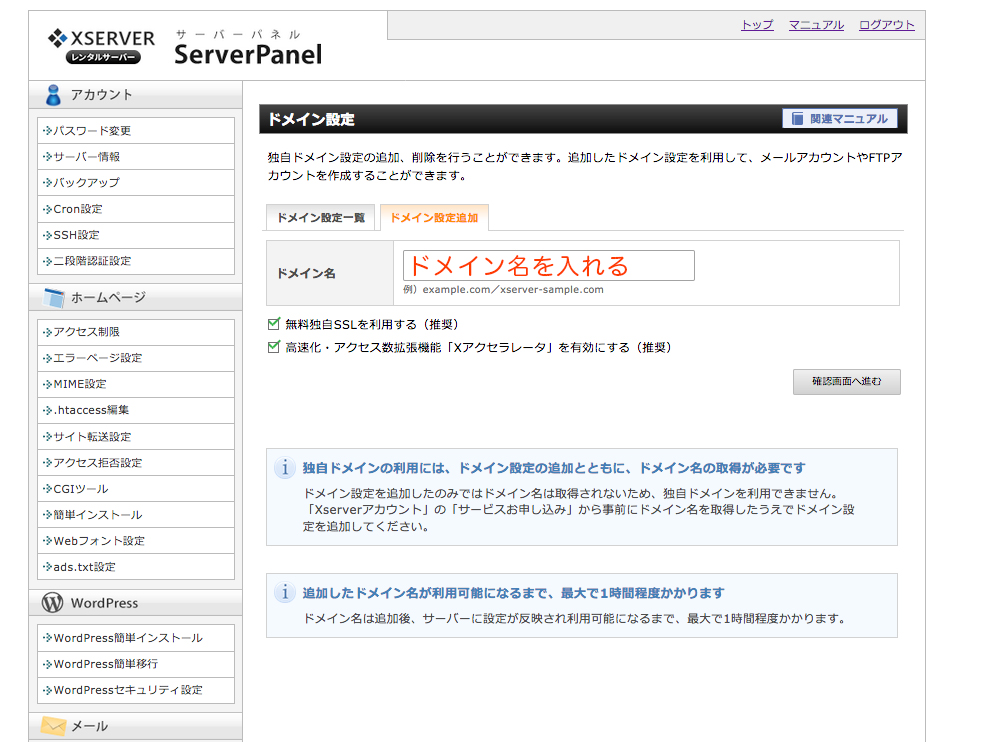Image resolution: width=990 pixels, height=742 pixels.
Task: Click the Mail envelope icon
Action: [x=54, y=726]
